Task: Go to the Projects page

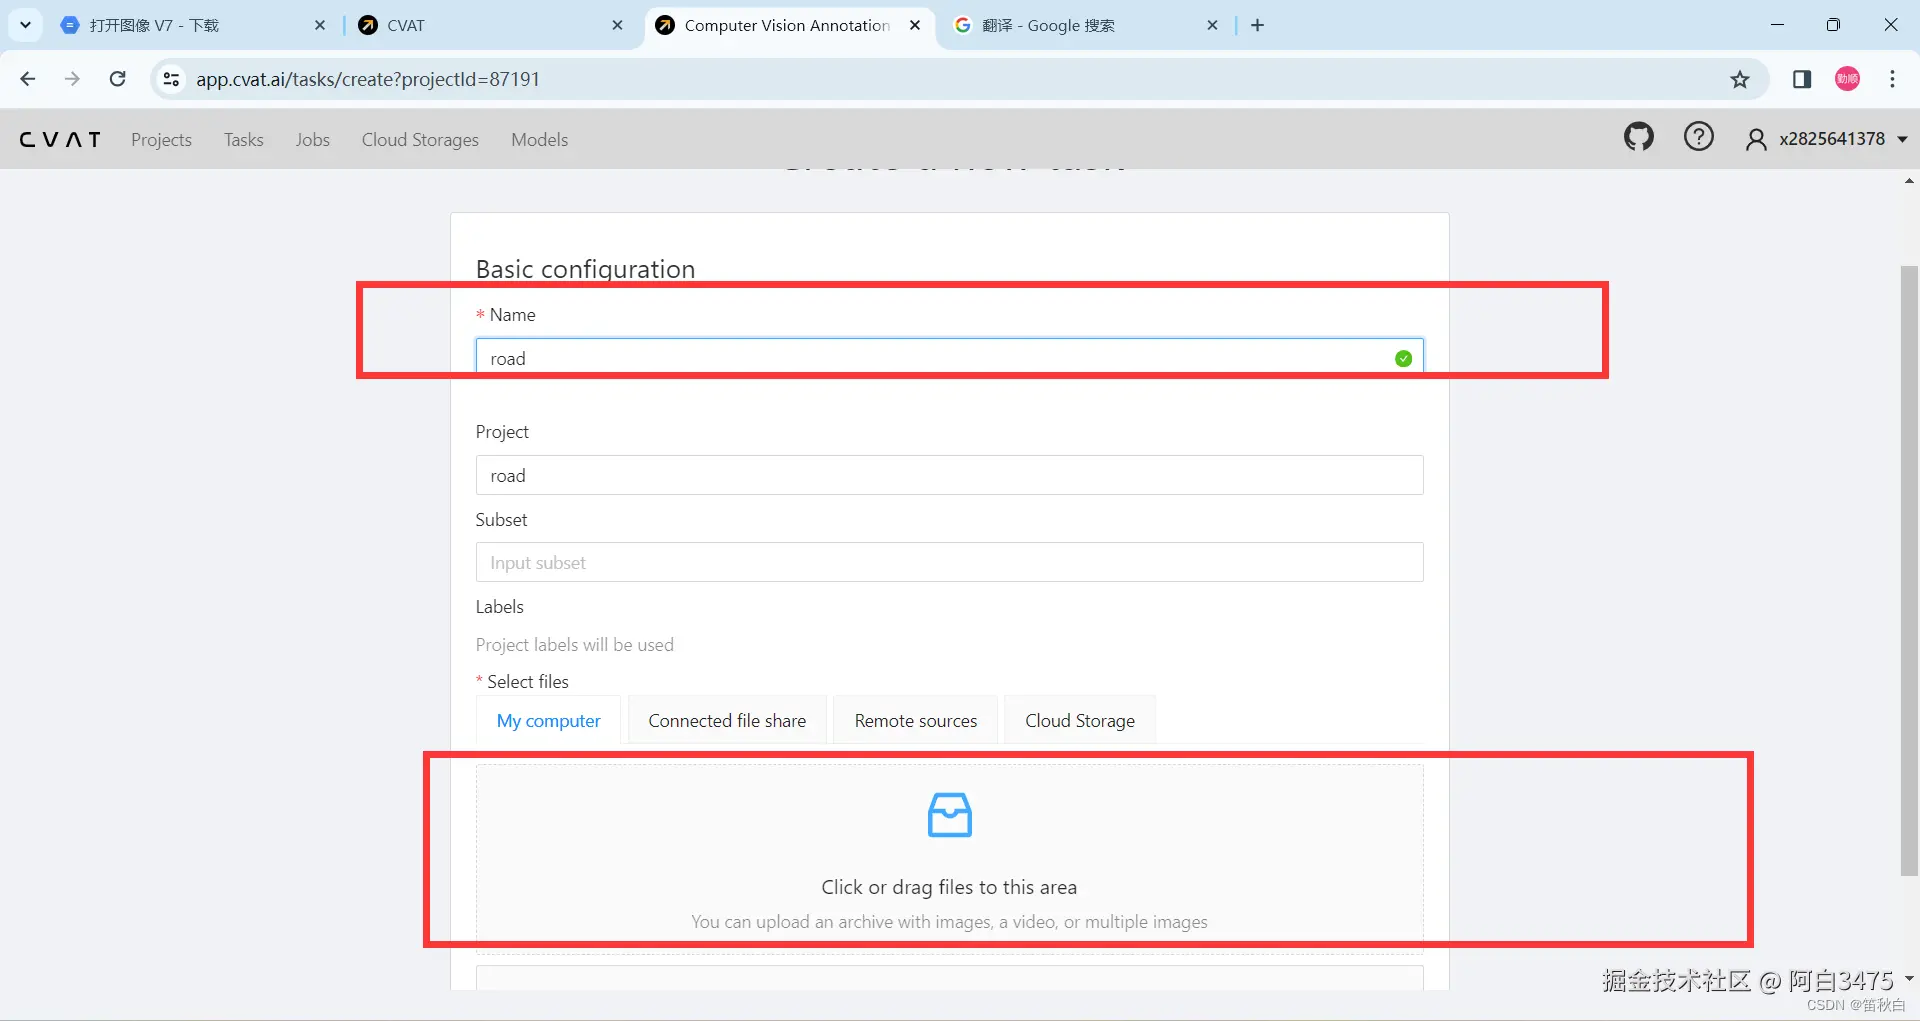Action: [161, 140]
